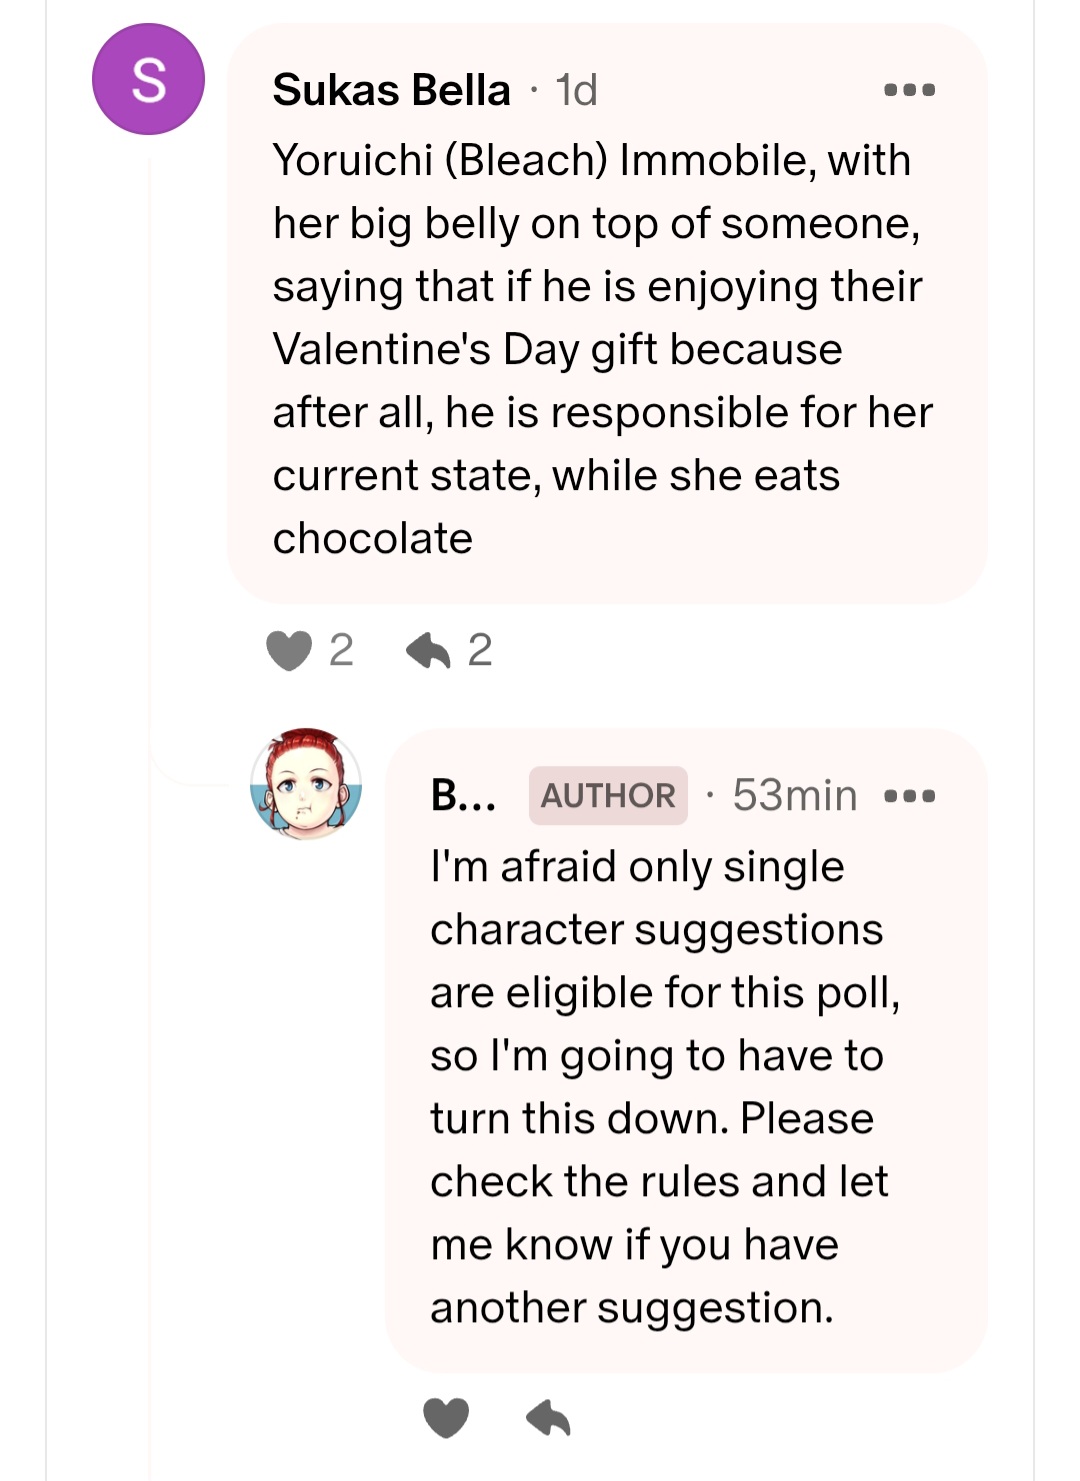Click reply count beside Sukas Bella's arrow
This screenshot has width=1080, height=1481.
[x=480, y=651]
